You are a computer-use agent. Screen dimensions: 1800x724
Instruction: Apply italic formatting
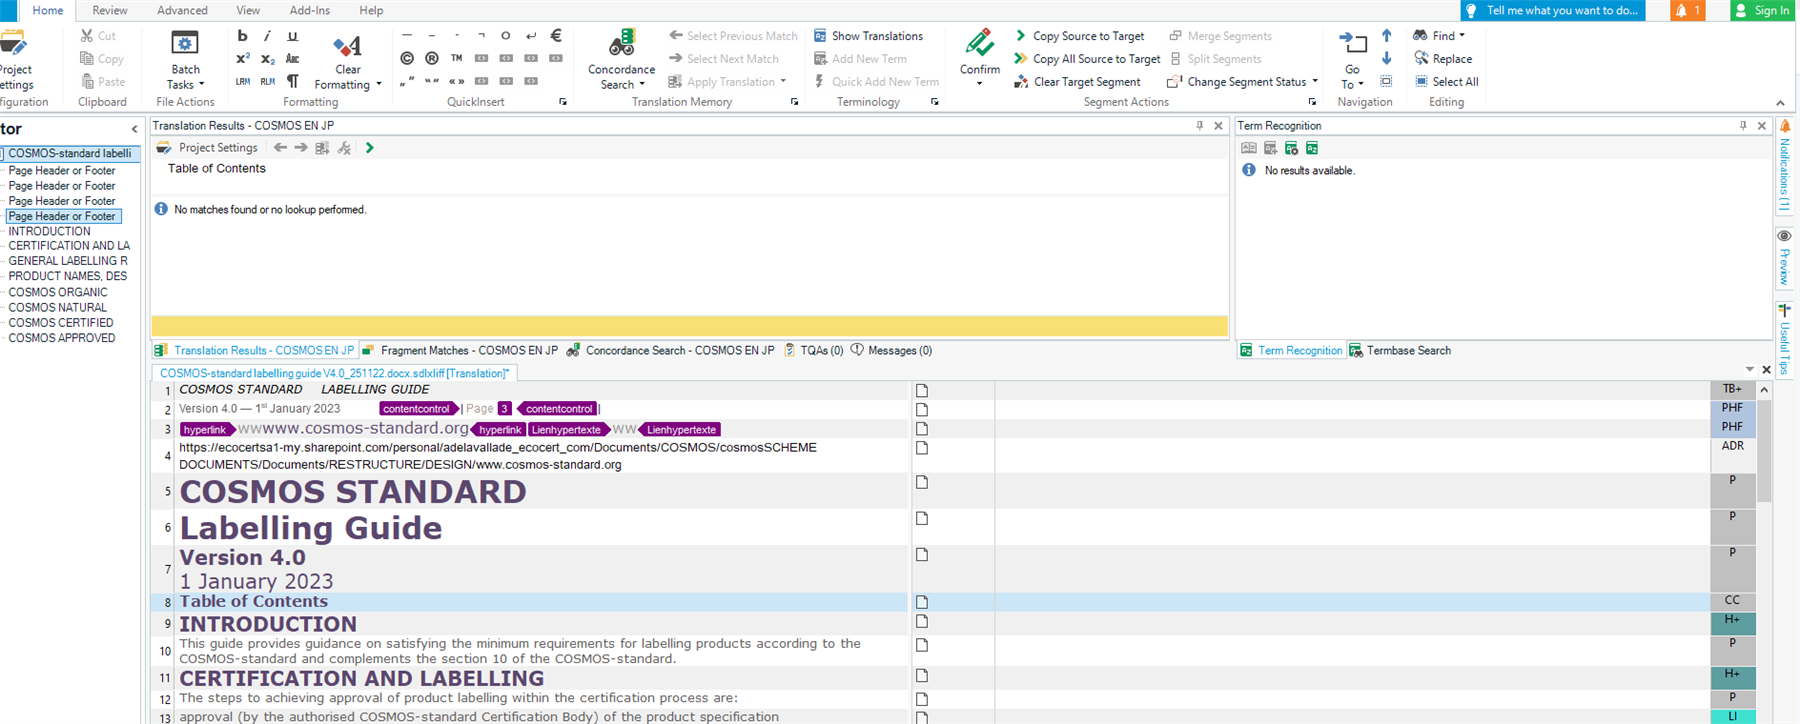pyautogui.click(x=267, y=36)
